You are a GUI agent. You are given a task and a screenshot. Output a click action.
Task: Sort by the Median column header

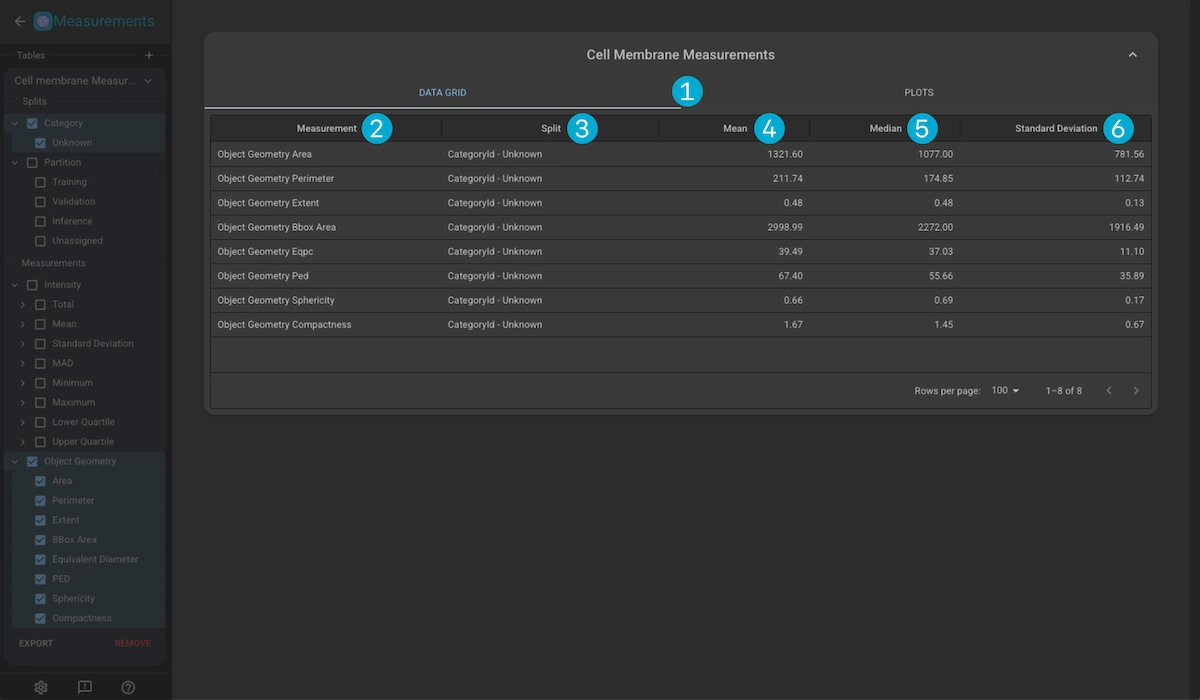pyautogui.click(x=885, y=129)
